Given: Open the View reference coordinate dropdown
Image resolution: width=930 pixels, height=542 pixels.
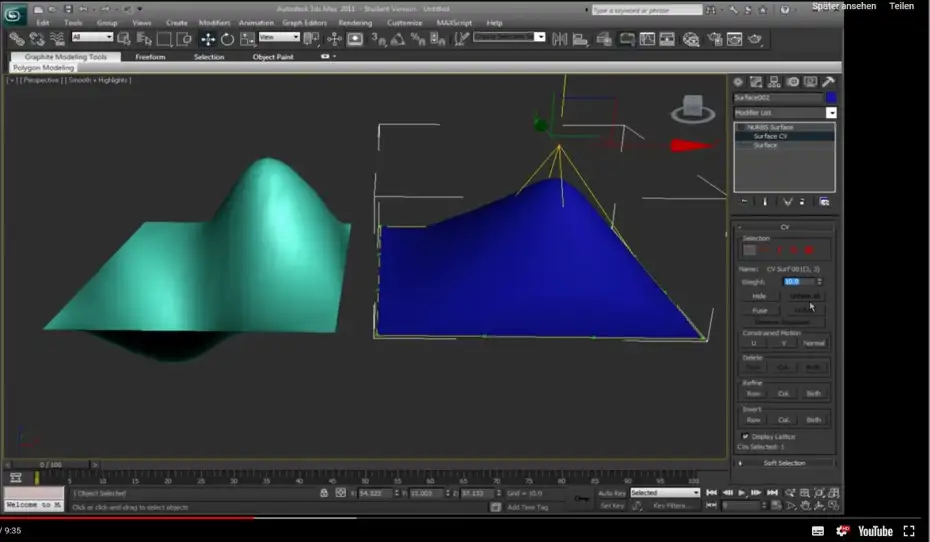Looking at the screenshot, I should coord(279,37).
